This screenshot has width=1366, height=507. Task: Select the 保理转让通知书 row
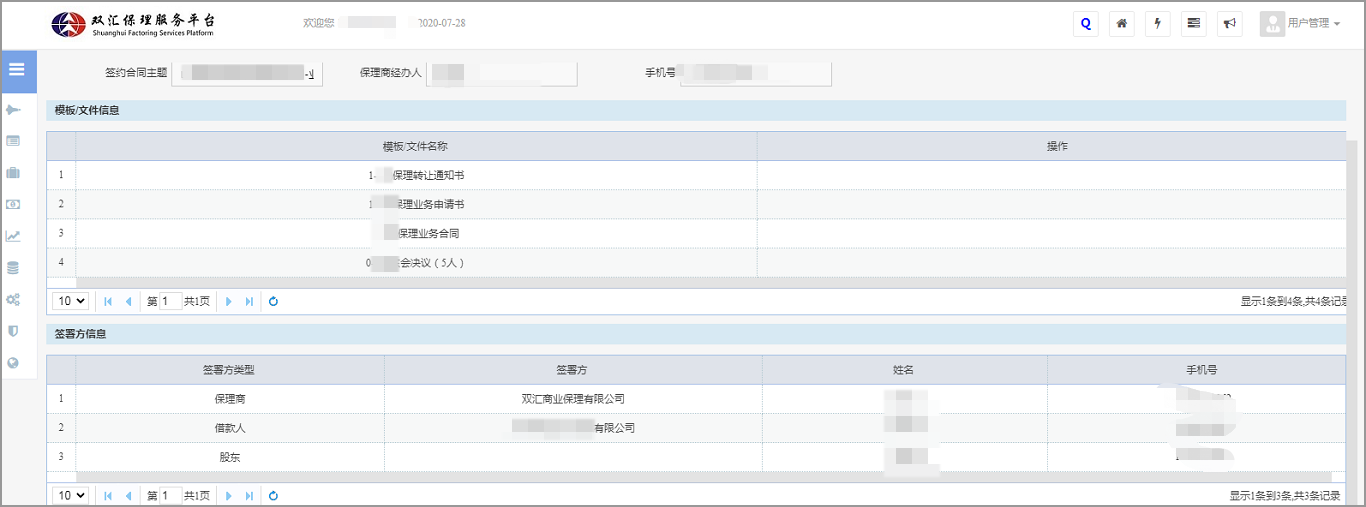point(696,175)
